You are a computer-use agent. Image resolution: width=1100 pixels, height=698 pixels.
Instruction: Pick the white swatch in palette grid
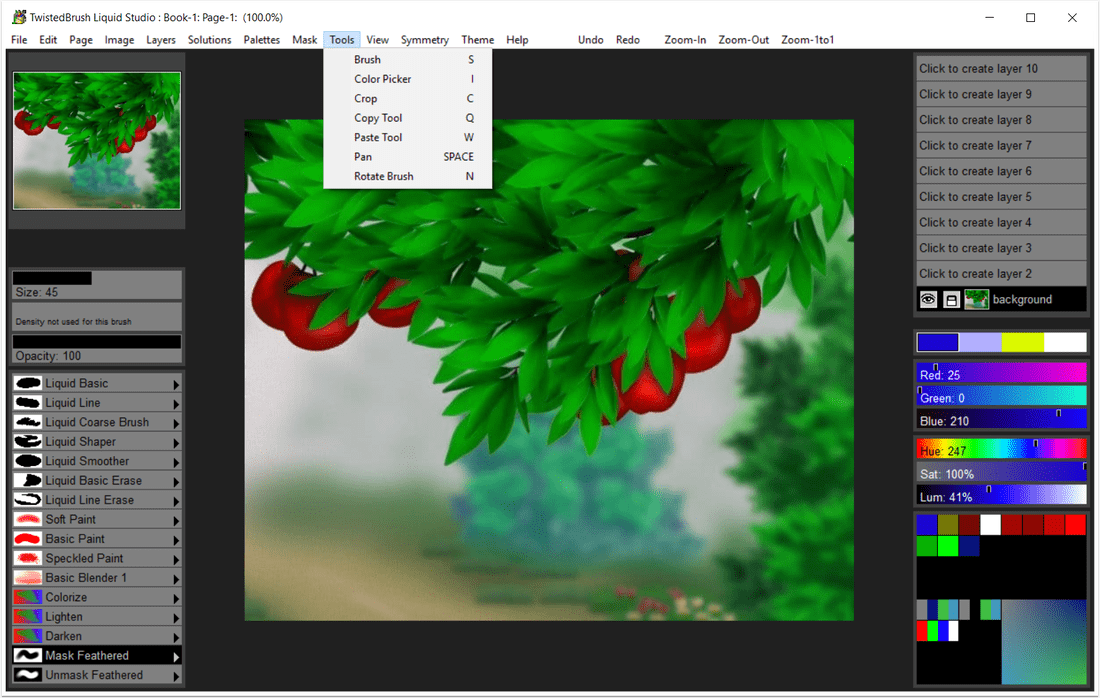tap(990, 525)
